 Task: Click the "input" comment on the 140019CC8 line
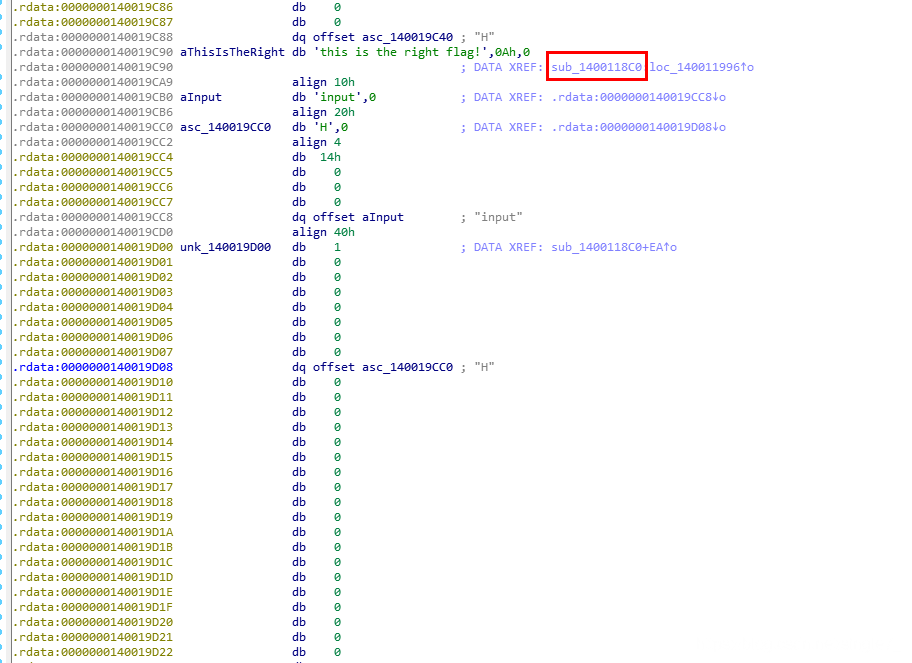[x=498, y=218]
